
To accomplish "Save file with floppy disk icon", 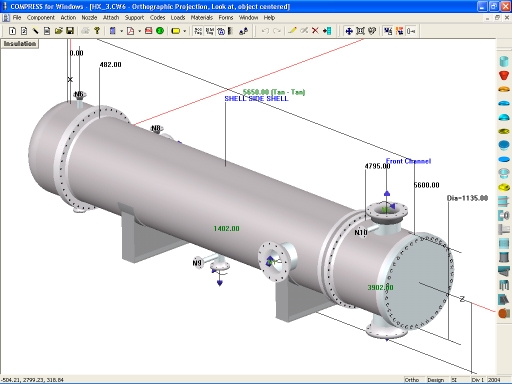I will pos(70,31).
